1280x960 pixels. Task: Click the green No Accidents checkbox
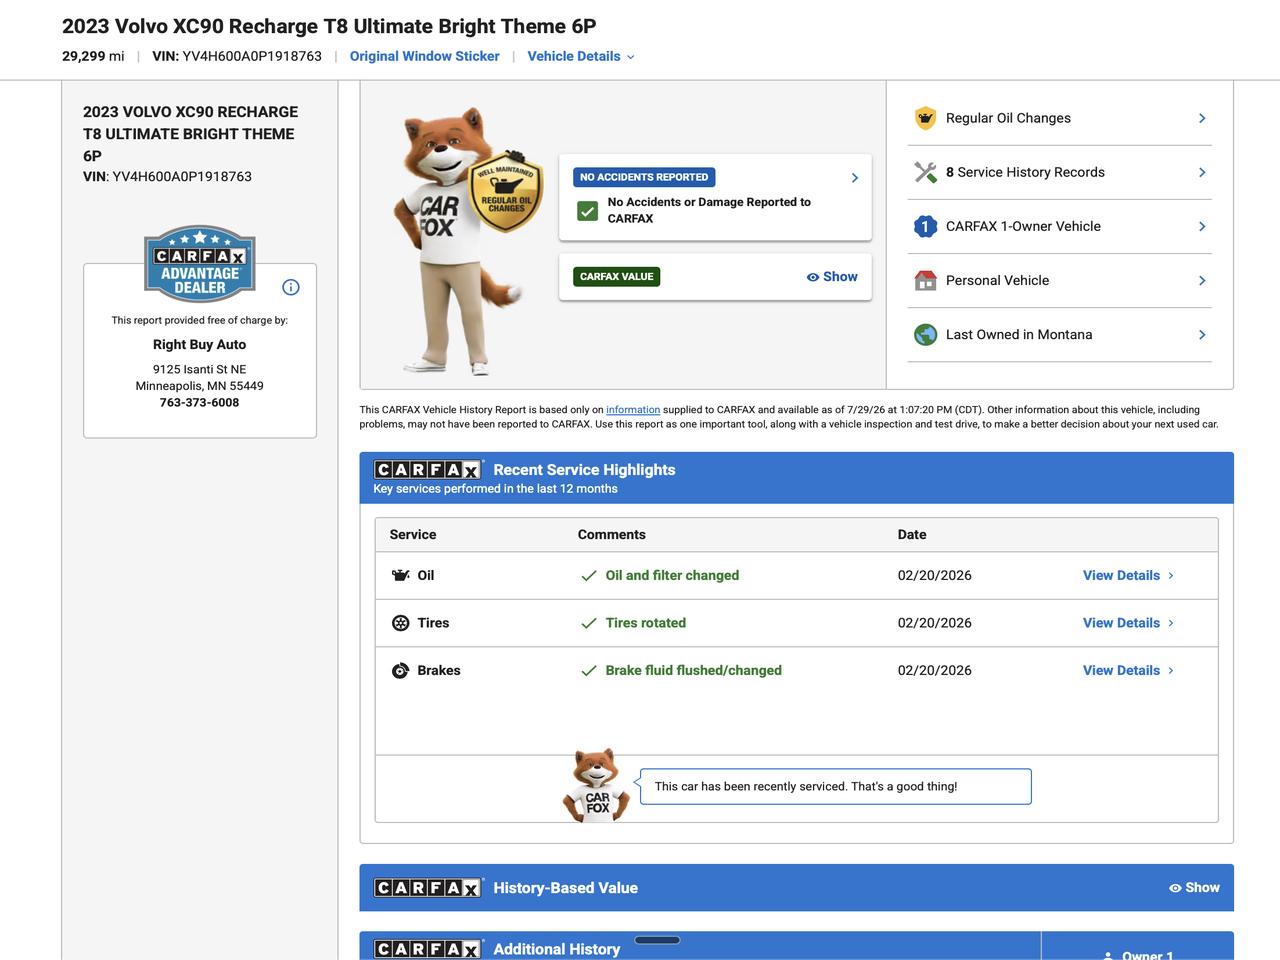tap(588, 210)
